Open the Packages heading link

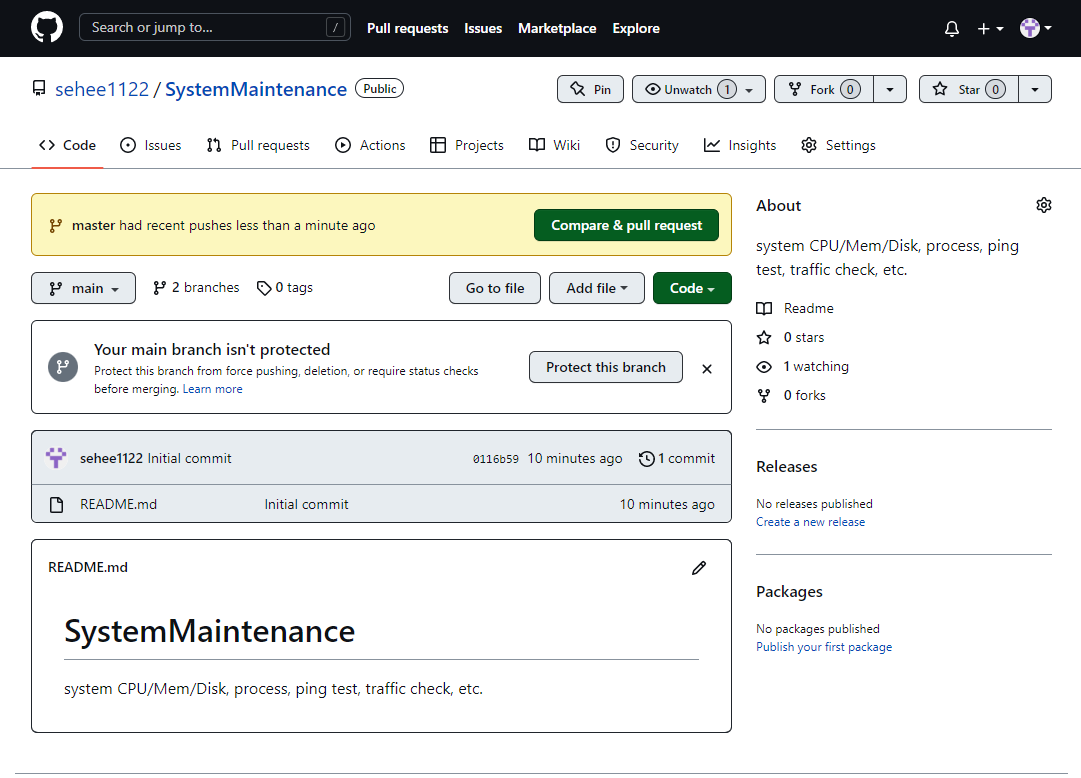click(x=789, y=592)
